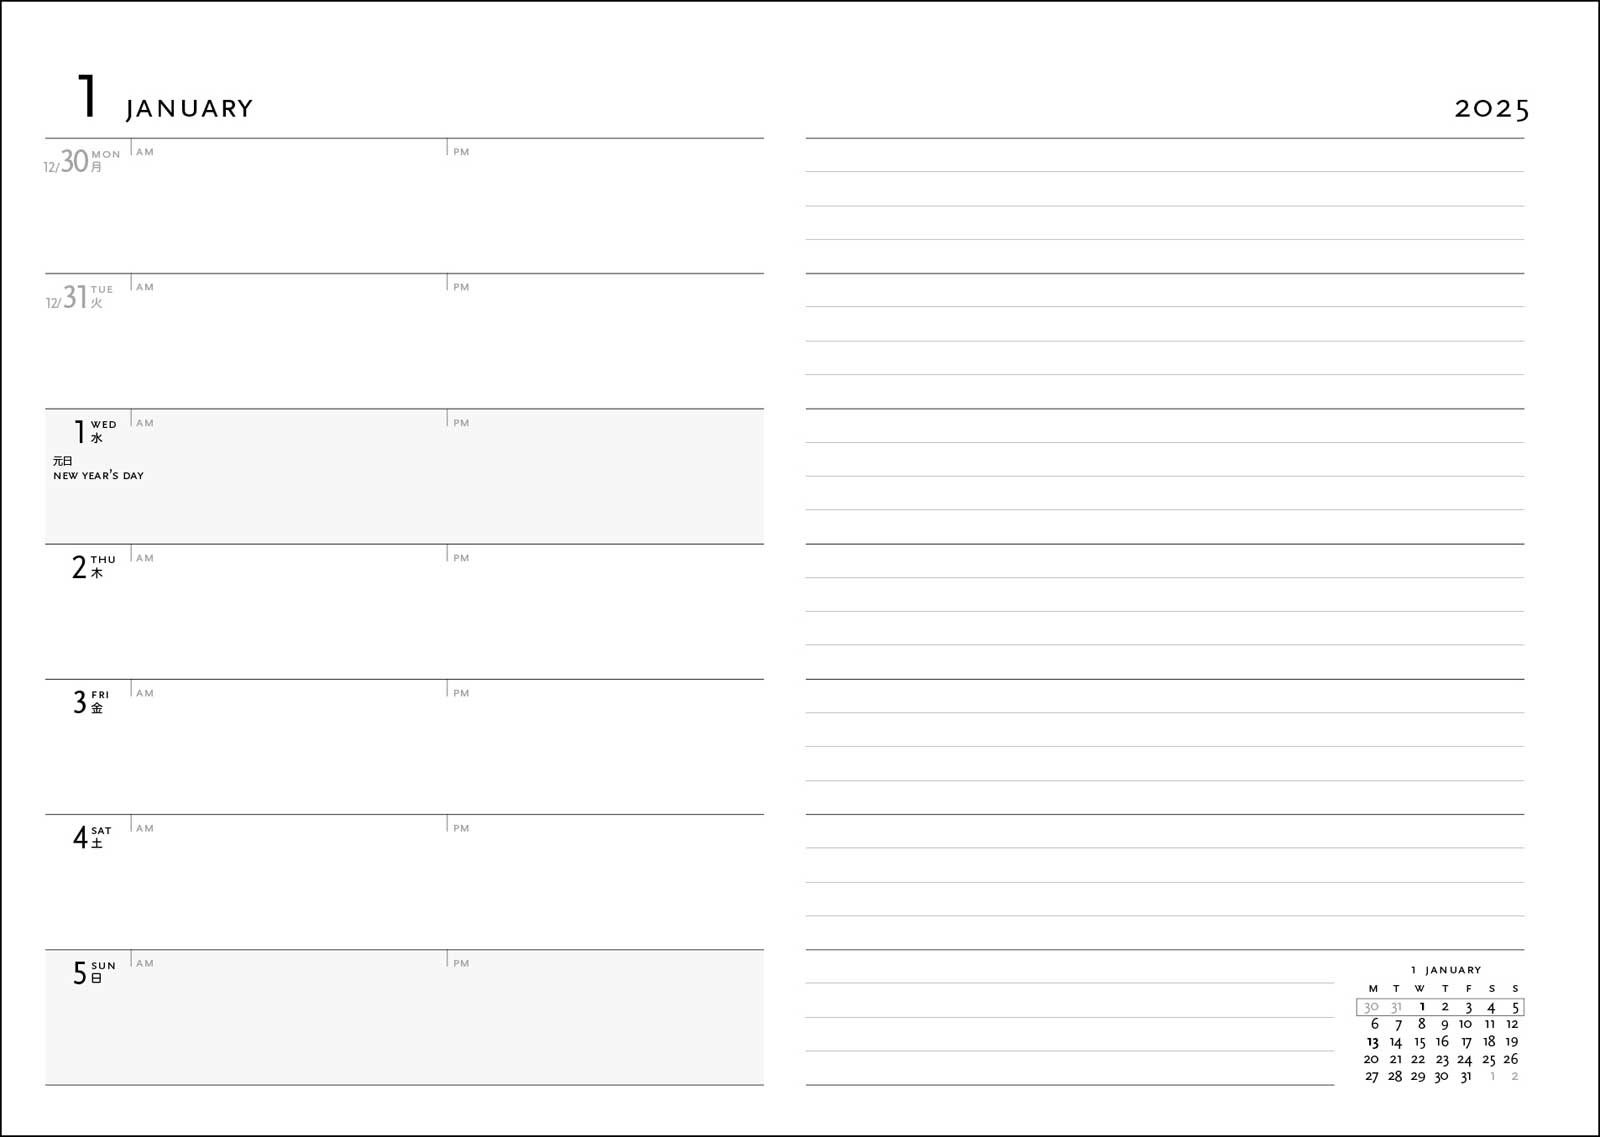Image resolution: width=1600 pixels, height=1137 pixels.
Task: Click the AM label on Saturday 4
Action: (145, 828)
